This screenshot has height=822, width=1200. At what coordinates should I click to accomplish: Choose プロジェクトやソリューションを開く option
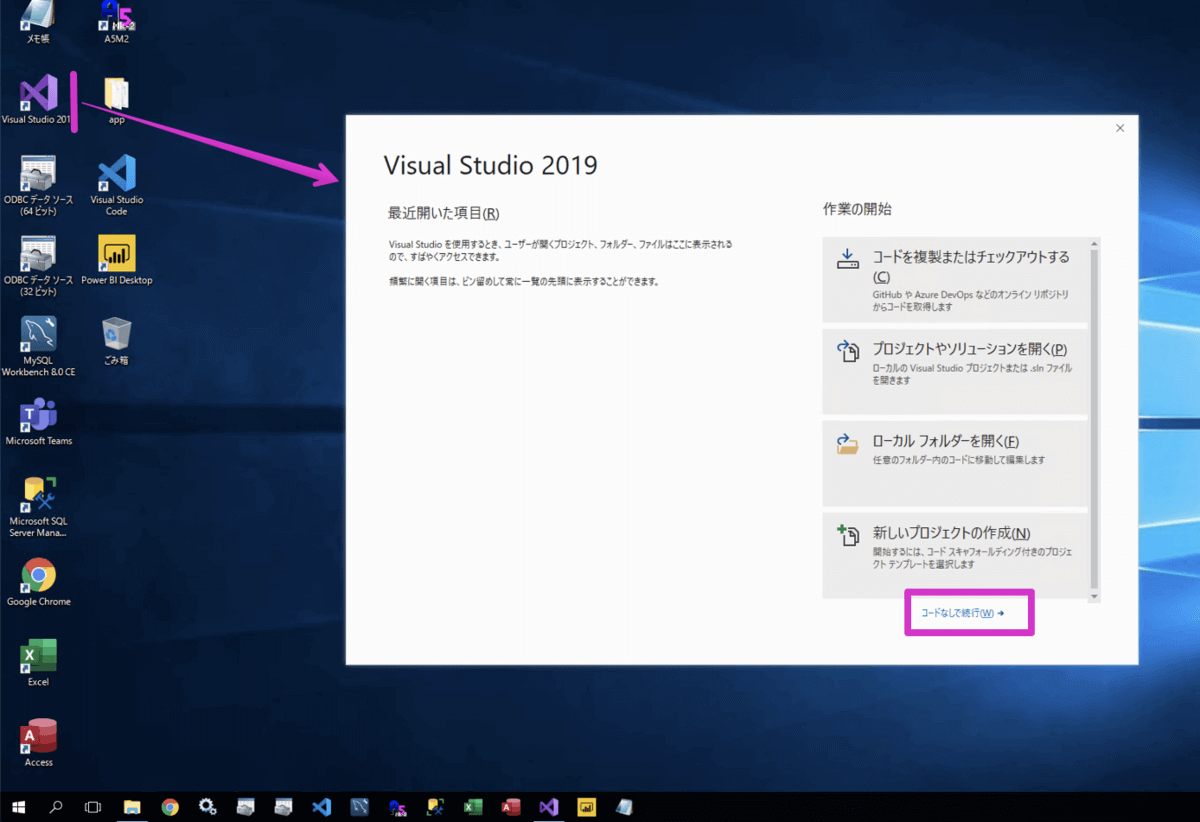coord(955,372)
